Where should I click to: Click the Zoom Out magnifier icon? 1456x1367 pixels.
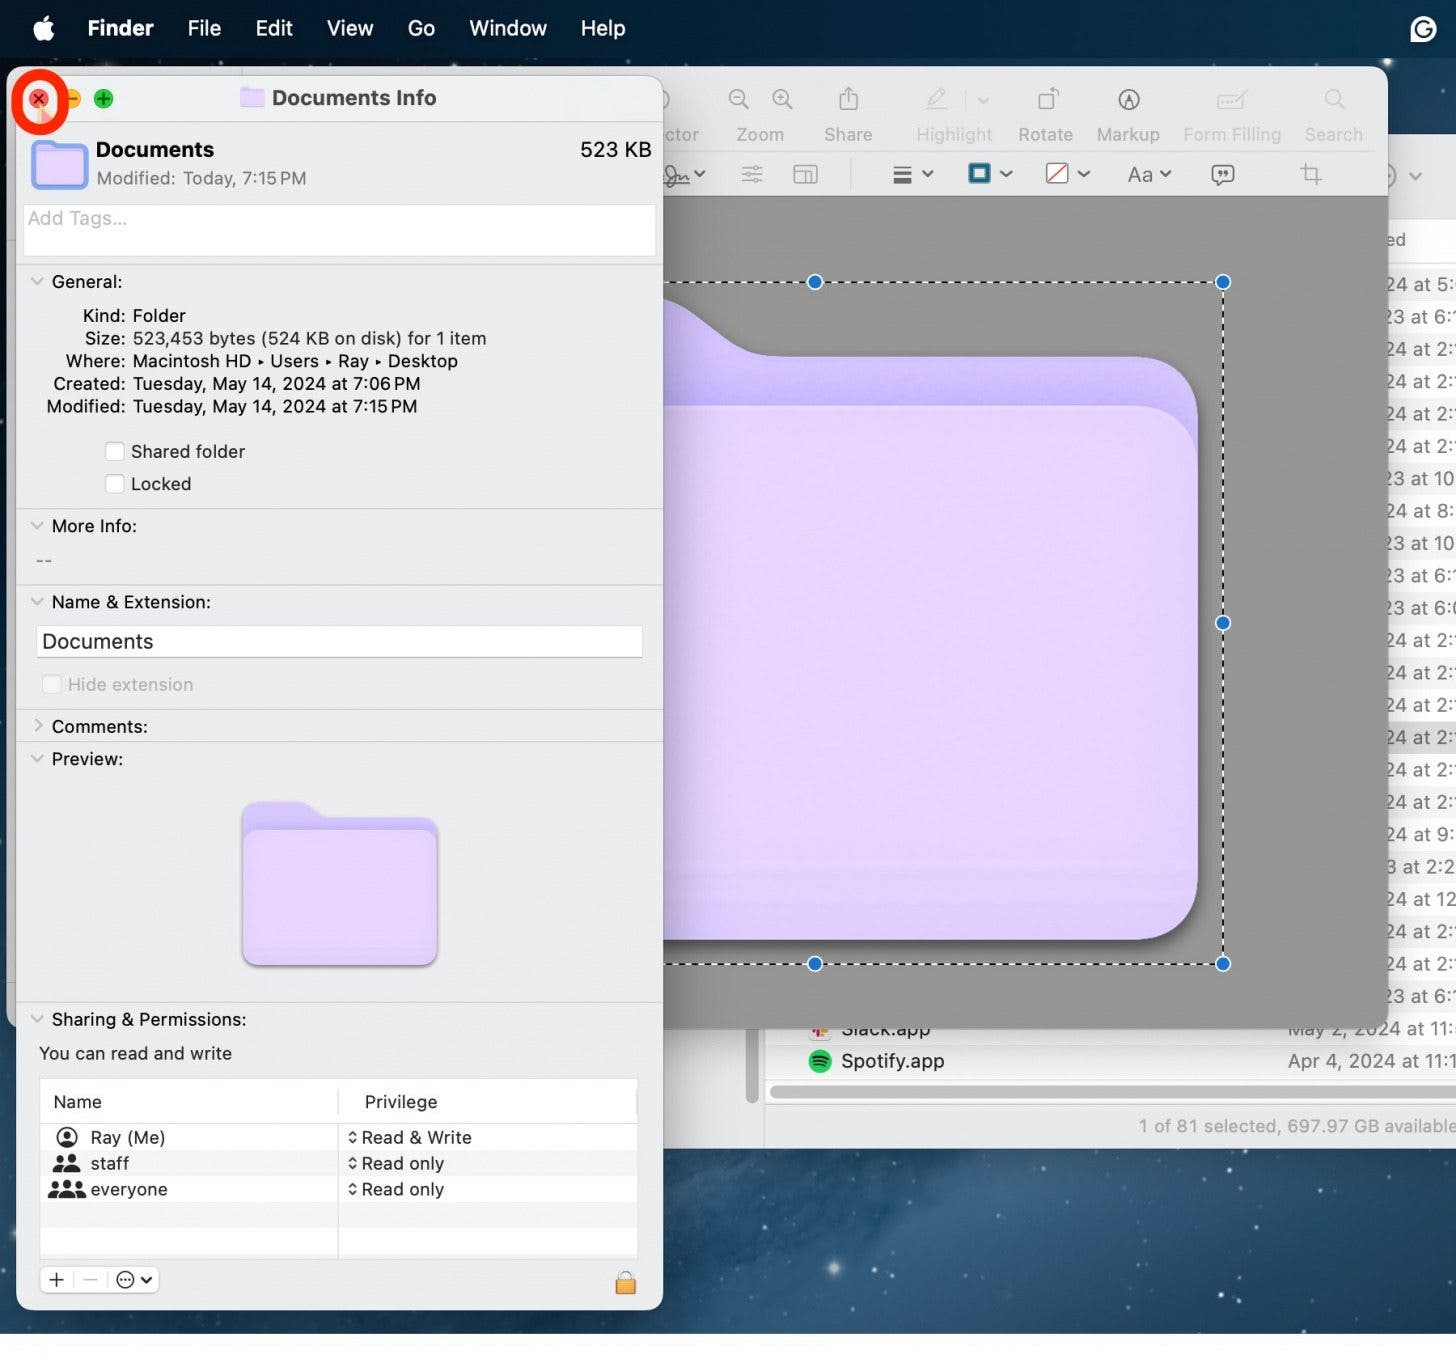pyautogui.click(x=738, y=99)
